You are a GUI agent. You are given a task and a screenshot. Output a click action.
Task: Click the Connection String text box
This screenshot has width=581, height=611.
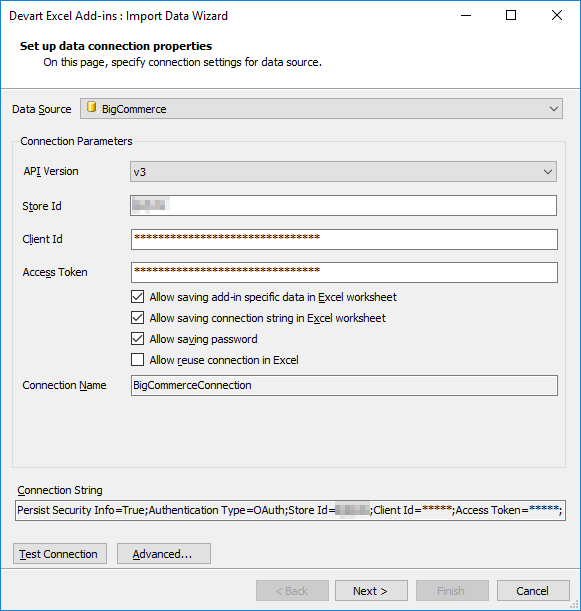point(290,510)
